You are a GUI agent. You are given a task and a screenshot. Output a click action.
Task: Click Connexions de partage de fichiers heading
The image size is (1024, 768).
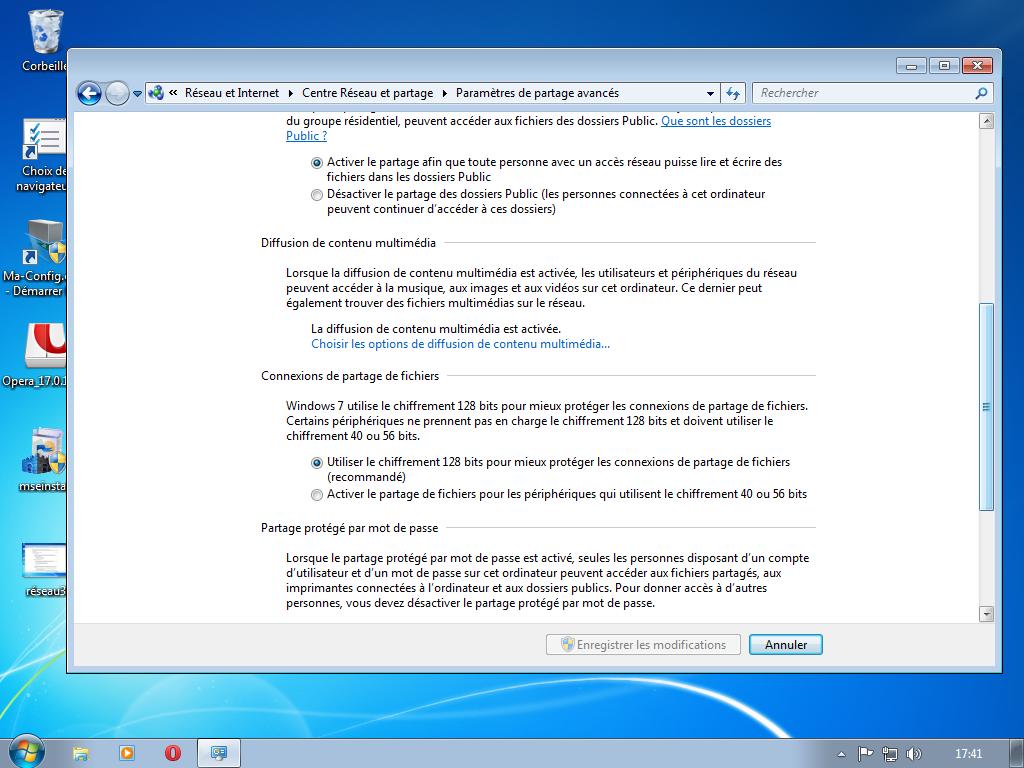pos(350,376)
